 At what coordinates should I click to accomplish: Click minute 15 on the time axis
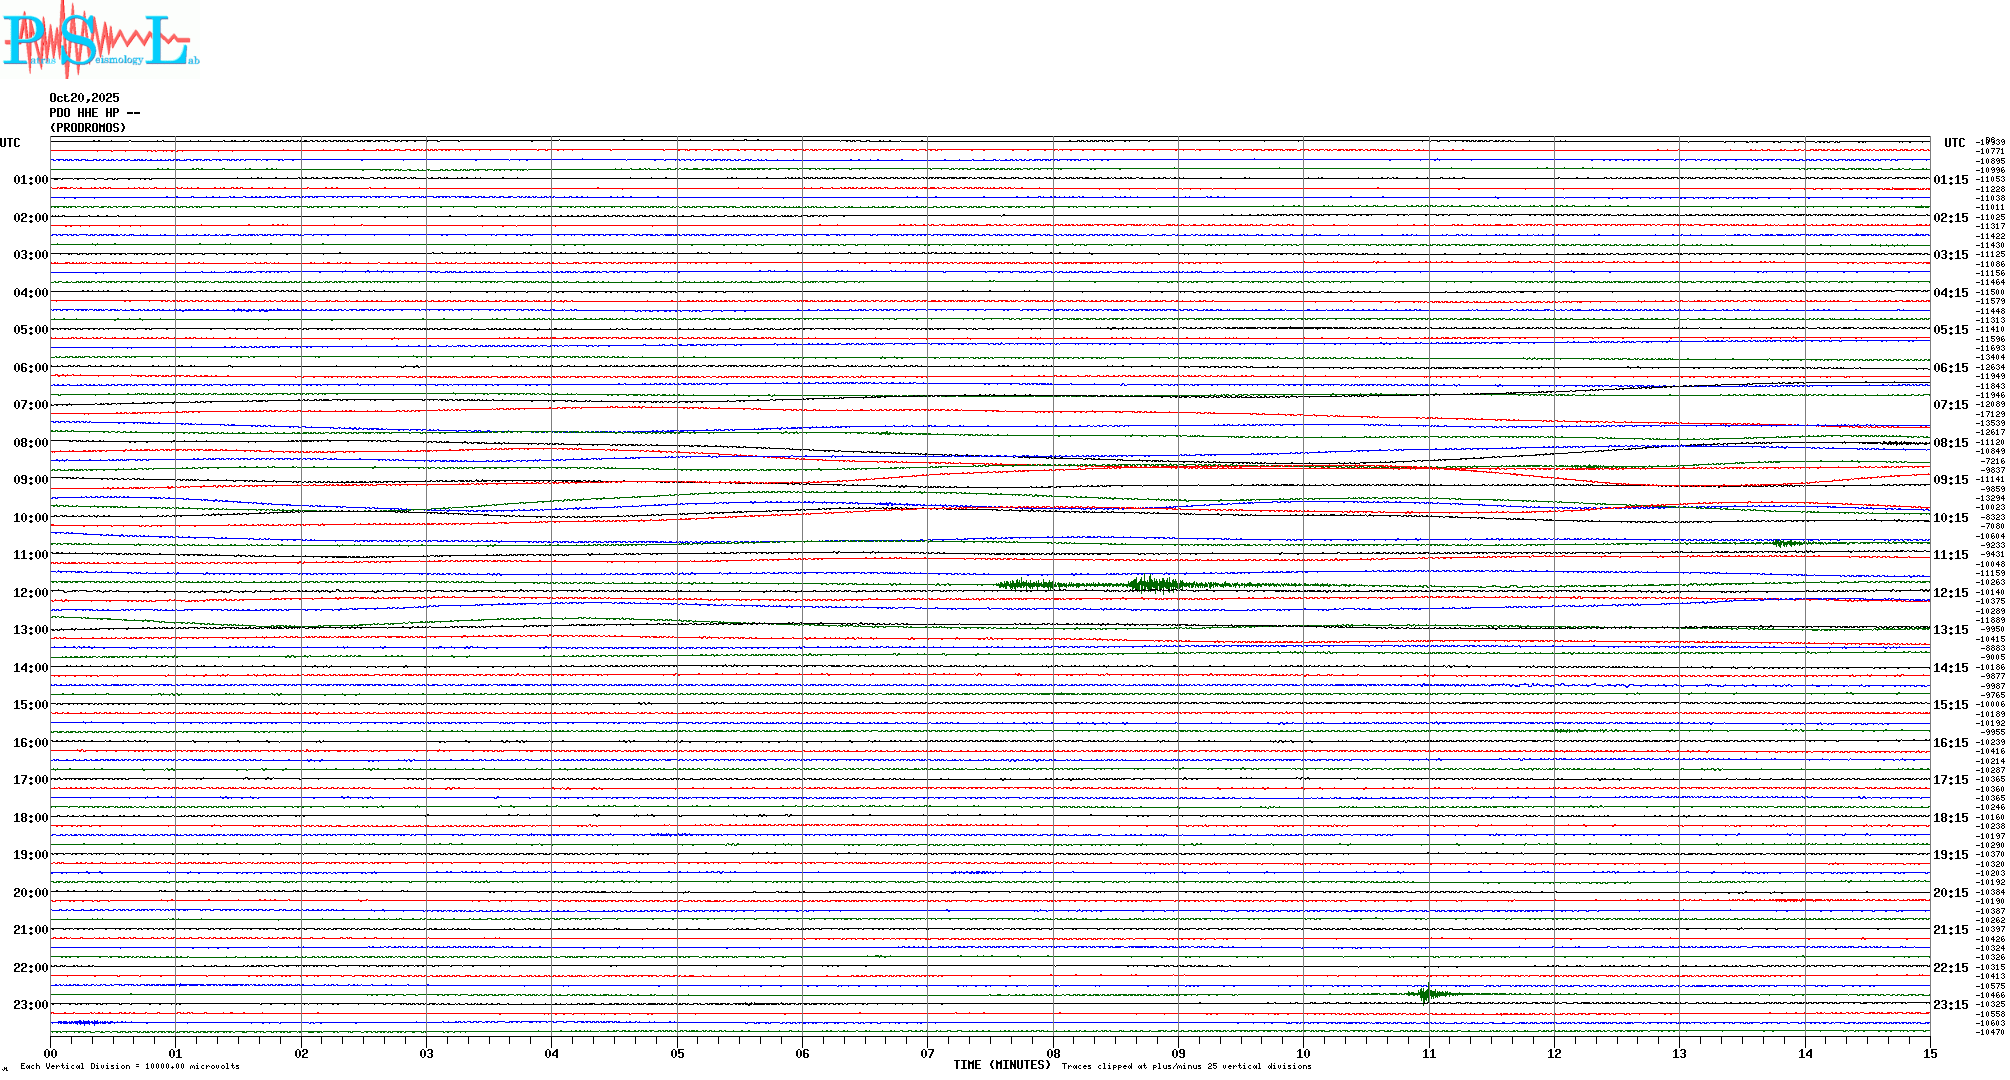click(1930, 1053)
